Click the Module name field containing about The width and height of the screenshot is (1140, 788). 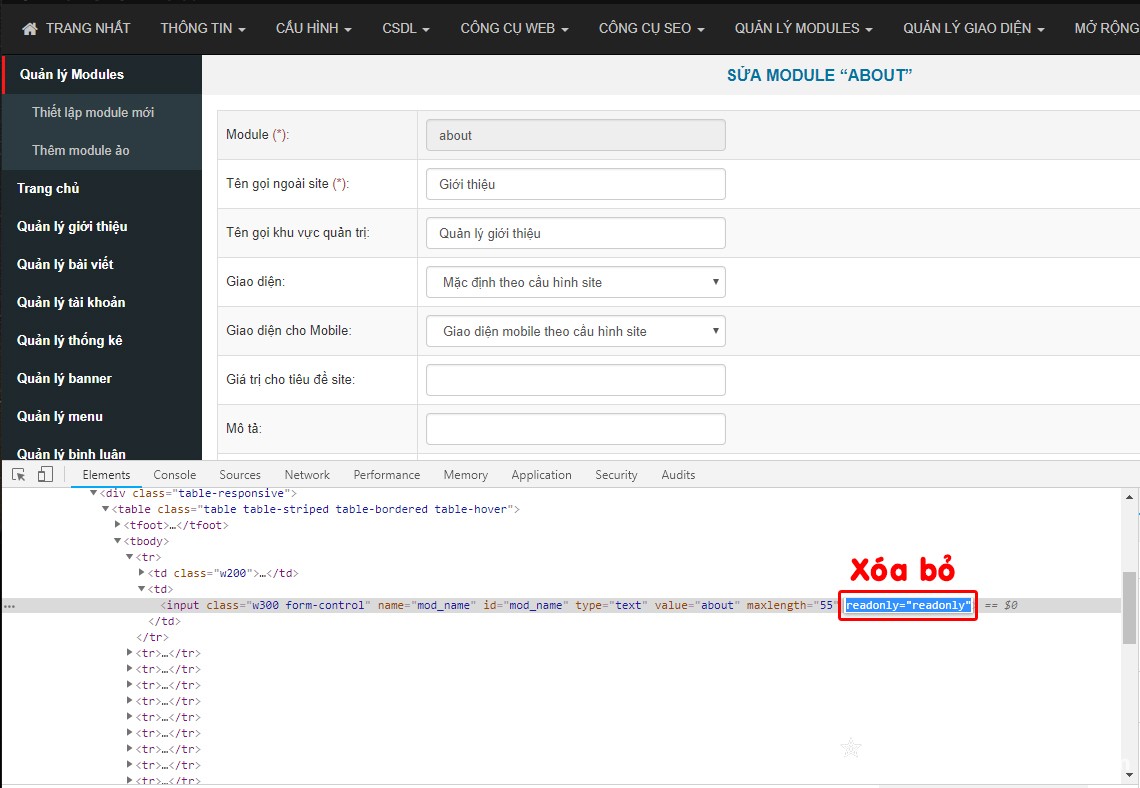[576, 135]
